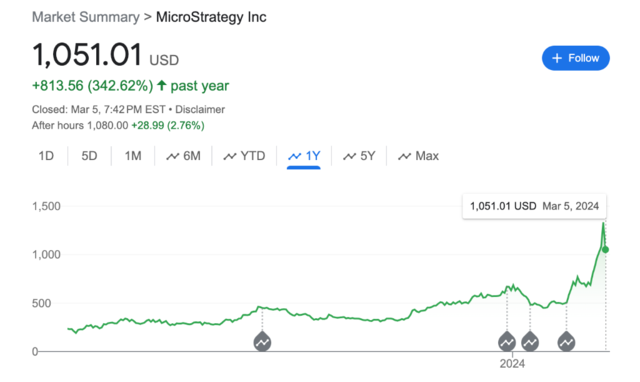
Task: Click the trend icon beside YTD
Action: (230, 156)
